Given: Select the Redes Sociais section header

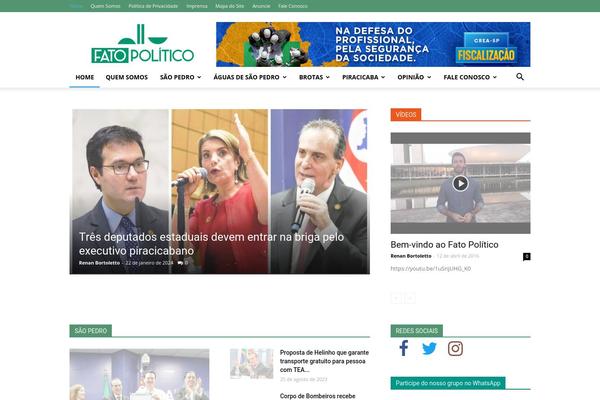Looking at the screenshot, I should (x=416, y=331).
